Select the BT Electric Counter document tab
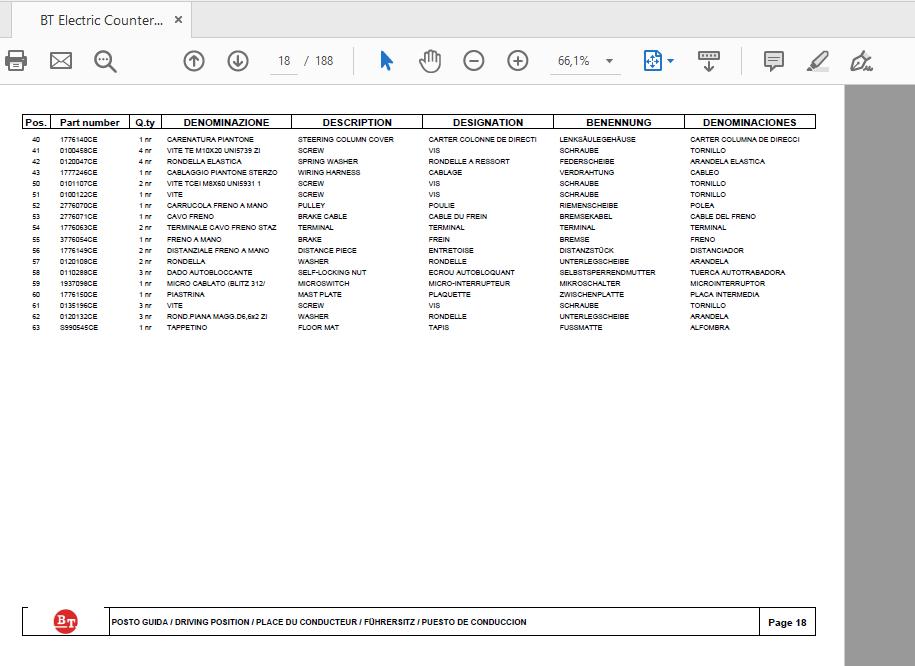Viewport: 915px width, 666px height. pos(102,20)
